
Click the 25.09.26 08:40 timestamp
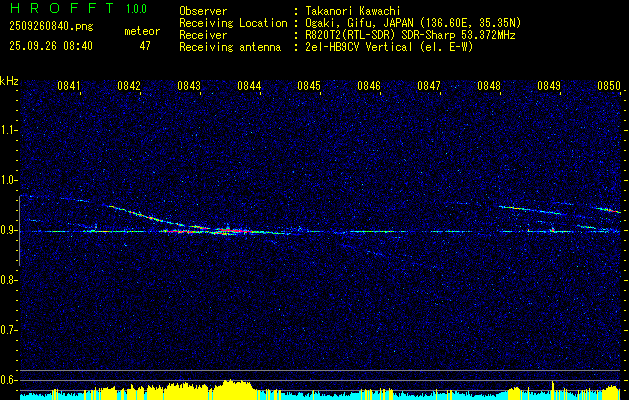(x=50, y=46)
